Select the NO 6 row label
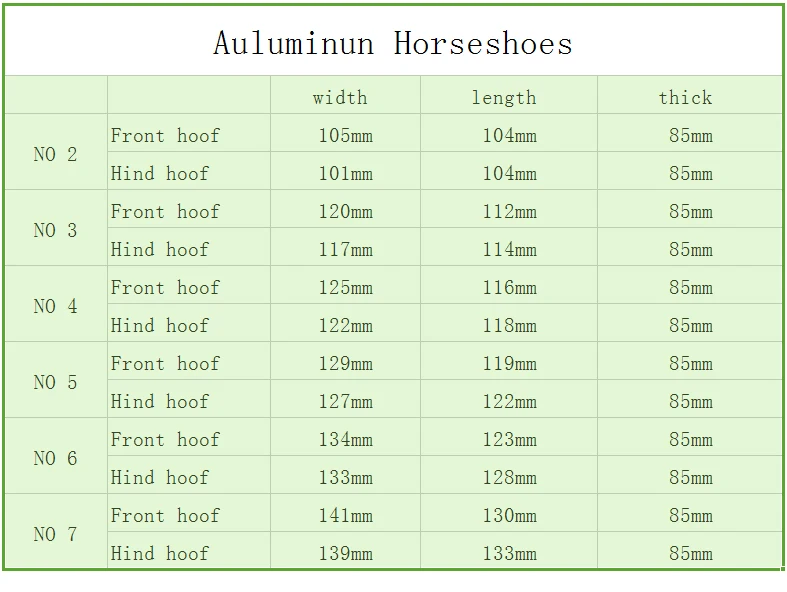Screen dimensions: 787x592 [56, 456]
